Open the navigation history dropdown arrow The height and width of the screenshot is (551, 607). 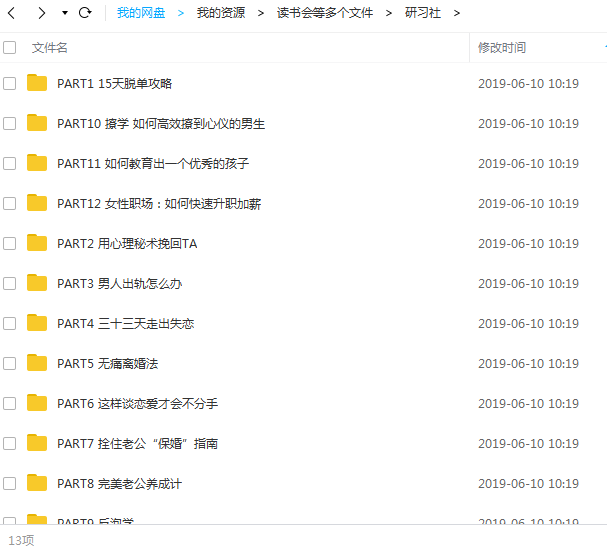65,13
